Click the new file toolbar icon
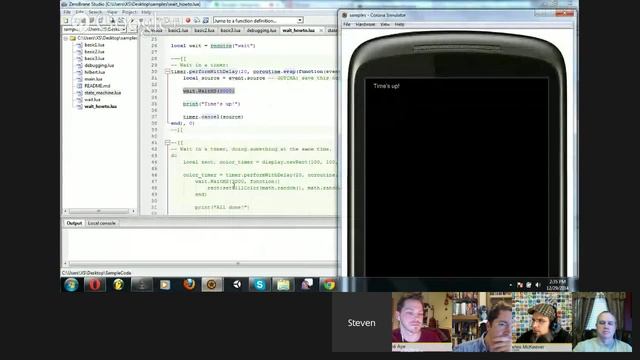640x360 pixels. point(66,20)
